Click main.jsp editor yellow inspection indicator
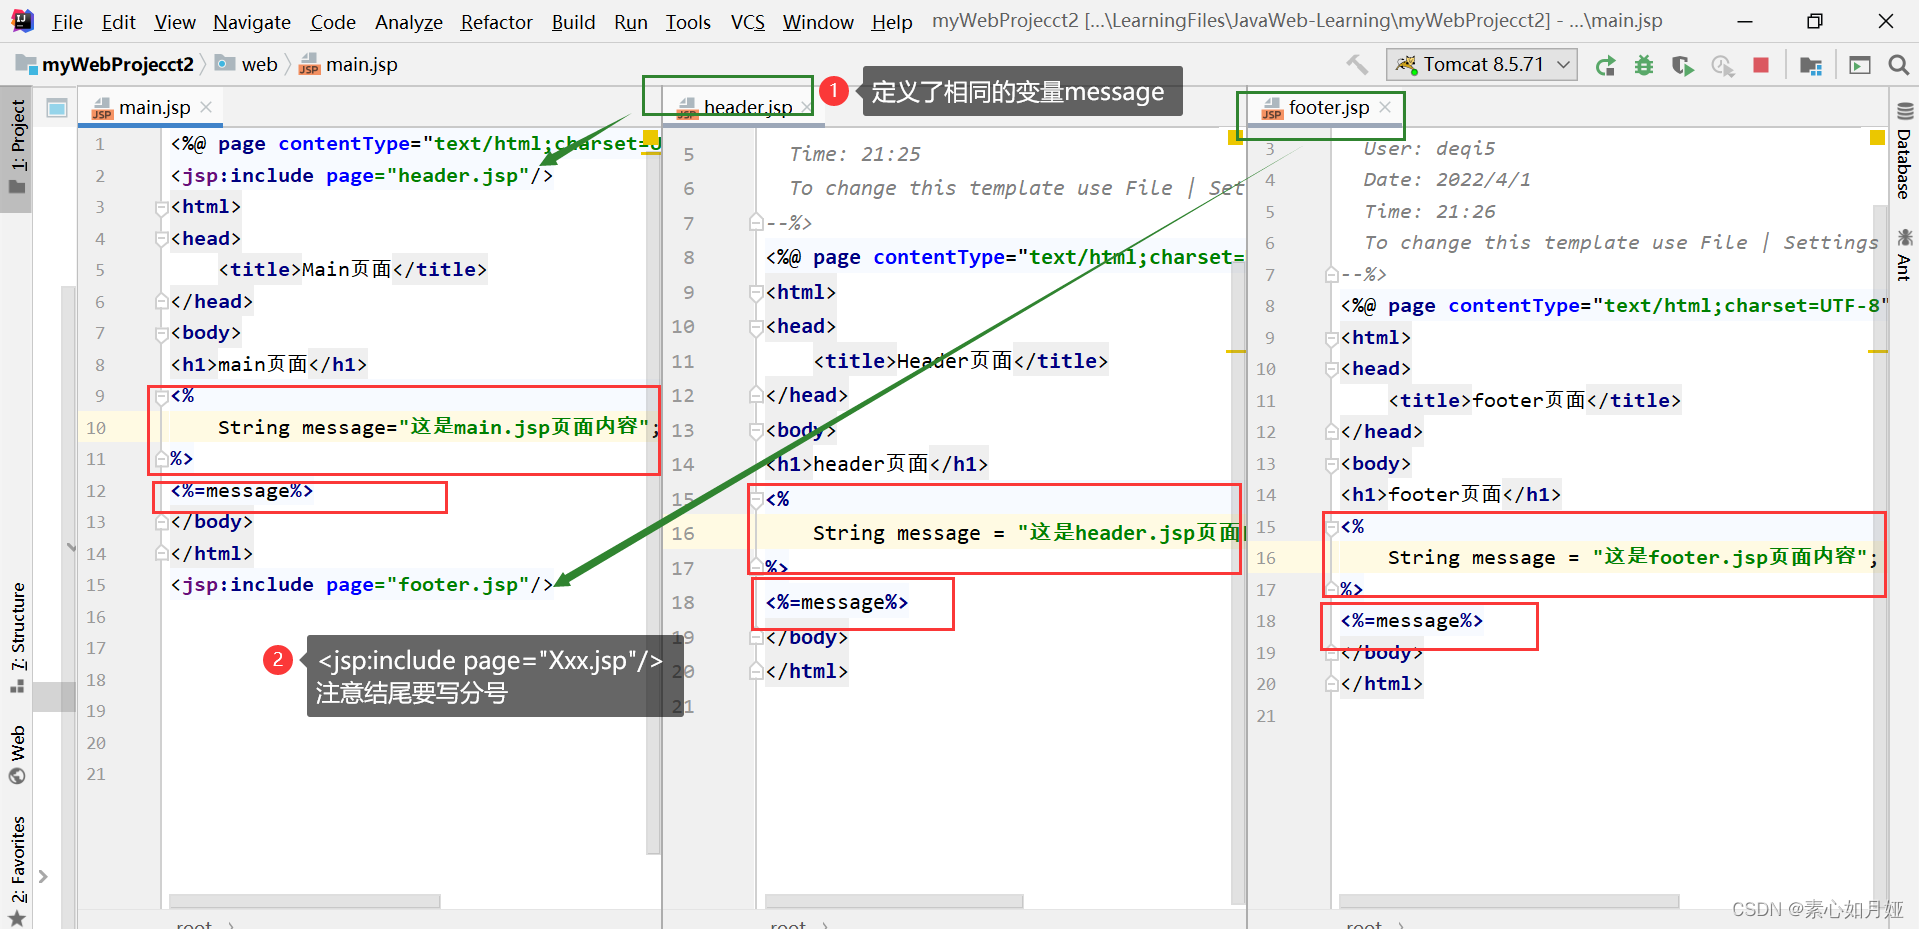 [x=651, y=137]
